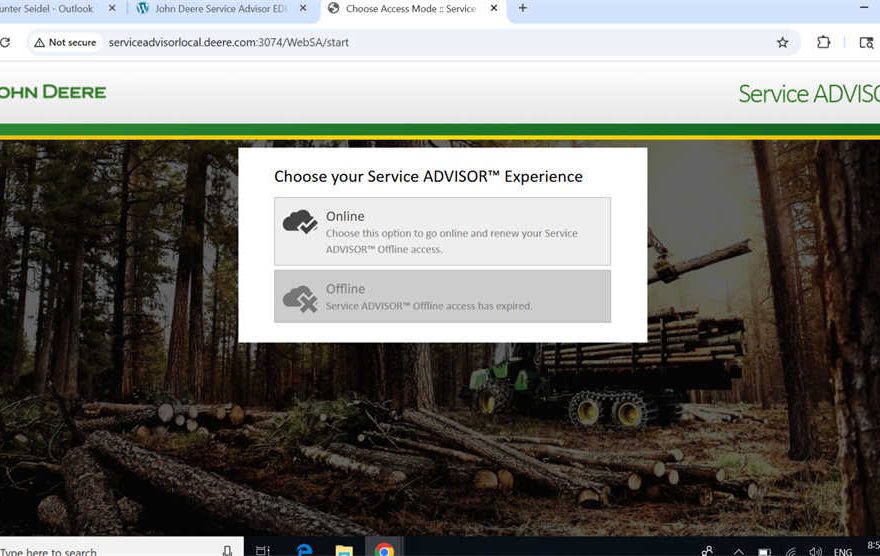Open Task View from the taskbar
This screenshot has width=880, height=556.
[x=263, y=551]
